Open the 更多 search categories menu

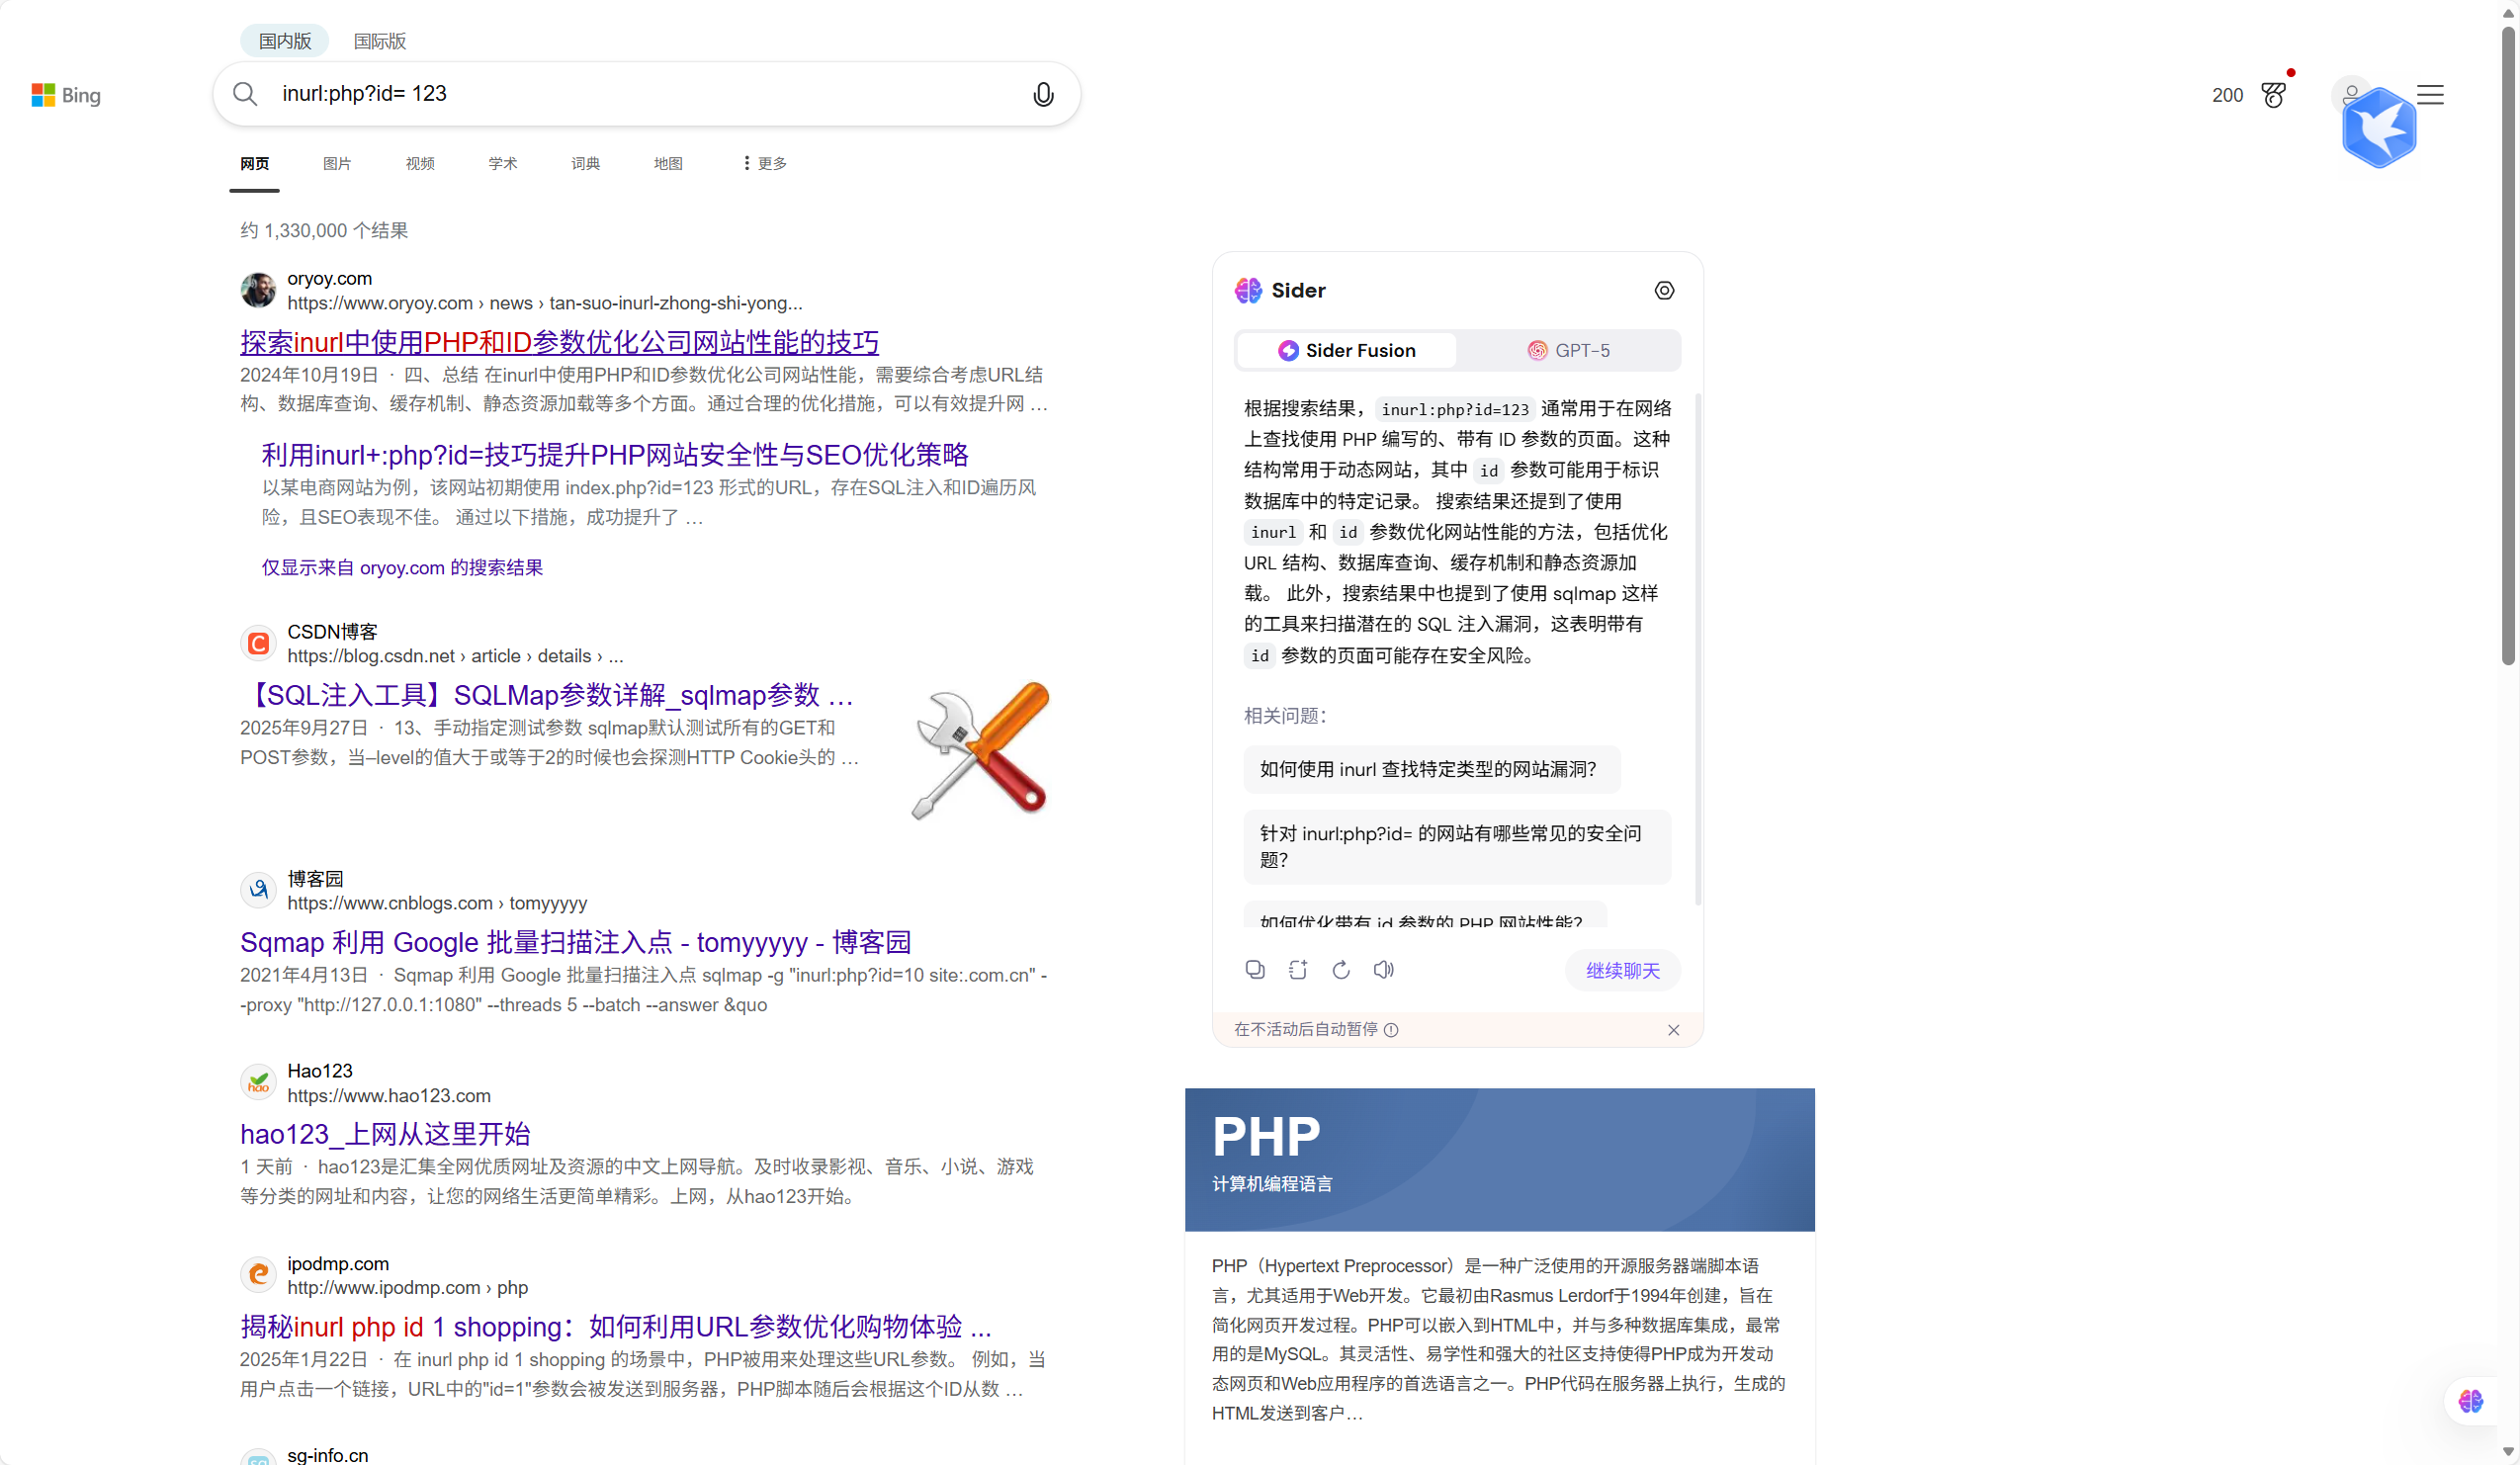click(763, 162)
